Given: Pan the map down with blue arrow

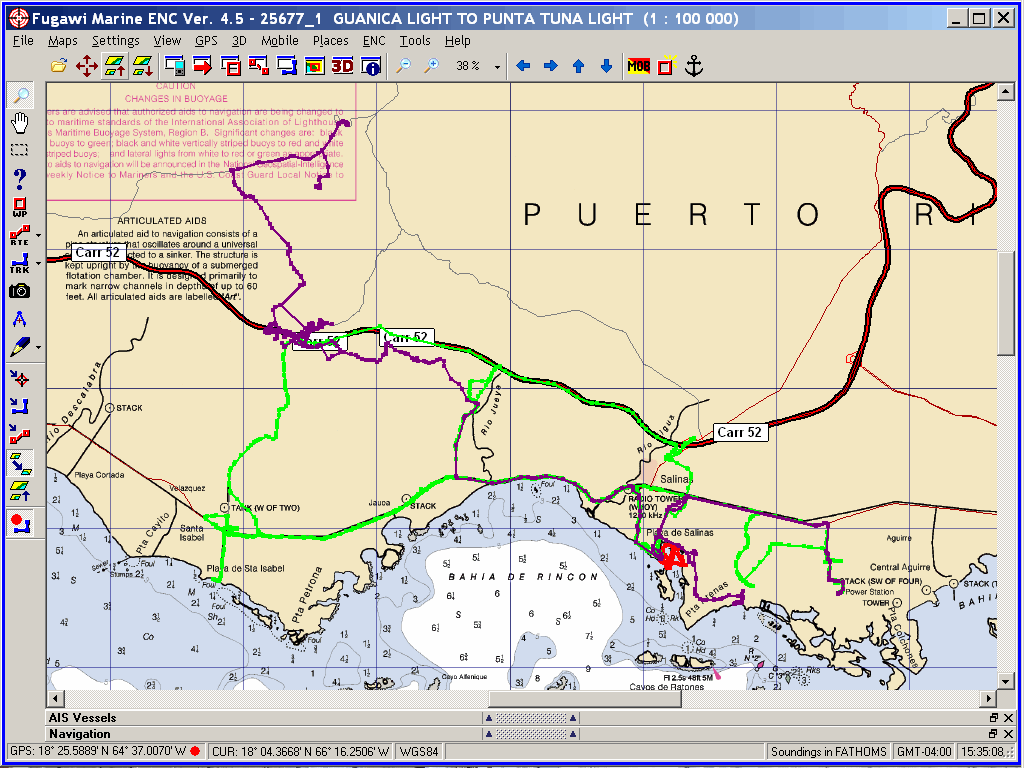Looking at the screenshot, I should pyautogui.click(x=606, y=65).
